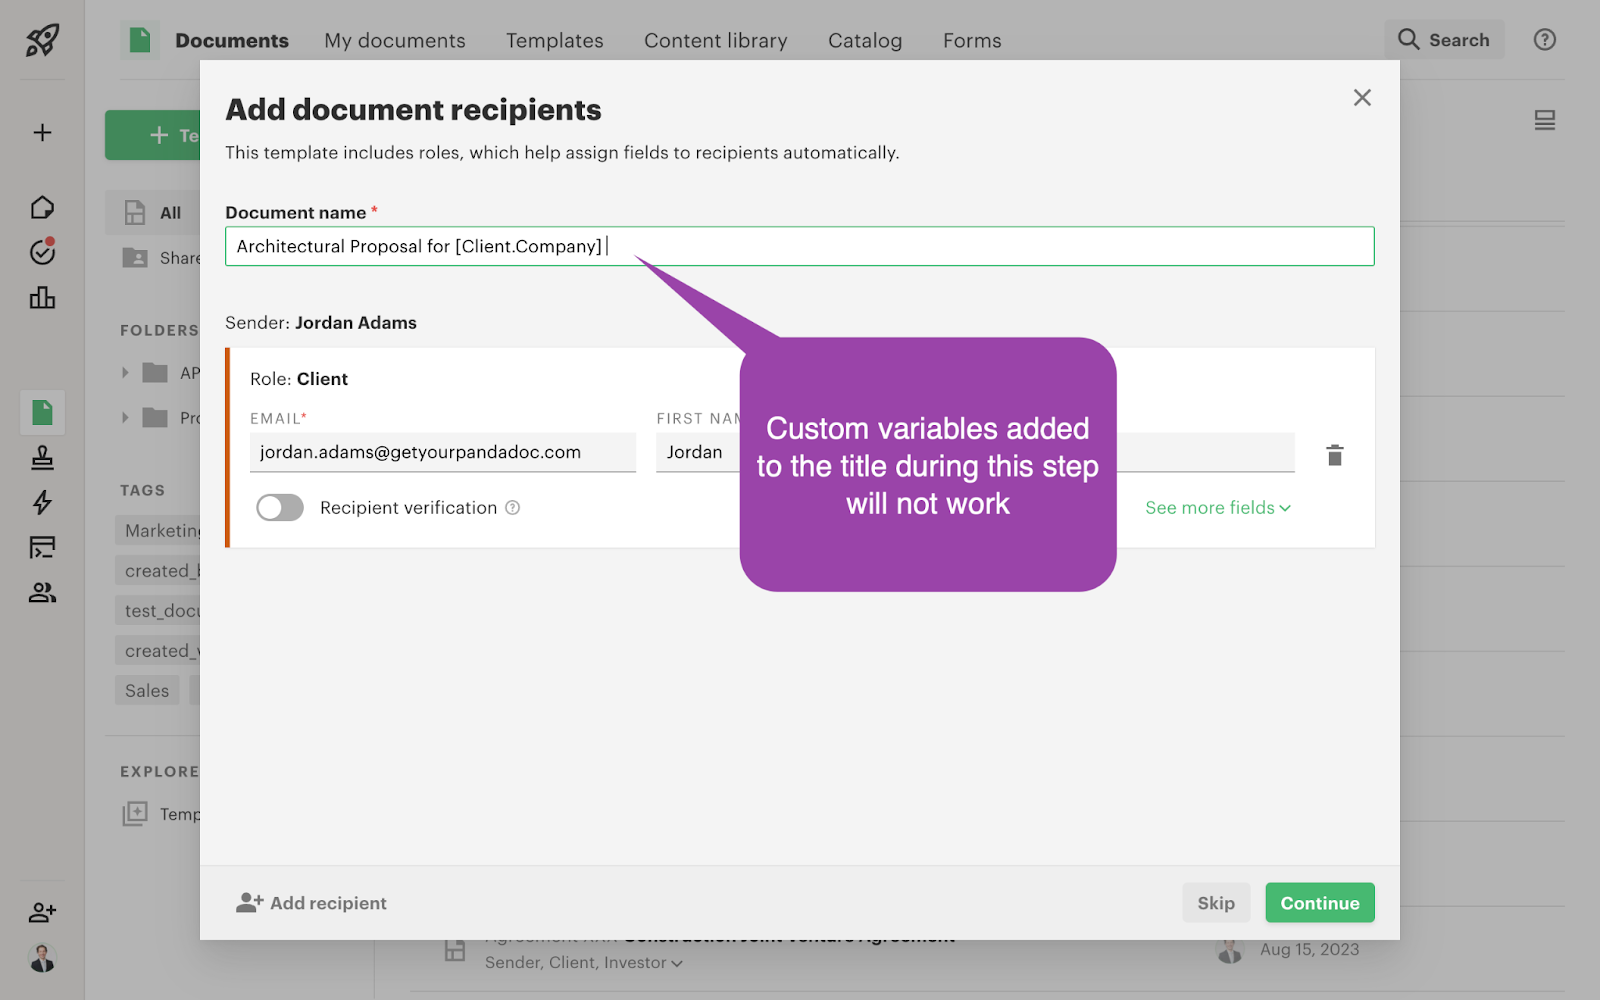Expand See more fields
The height and width of the screenshot is (1000, 1600).
1217,508
